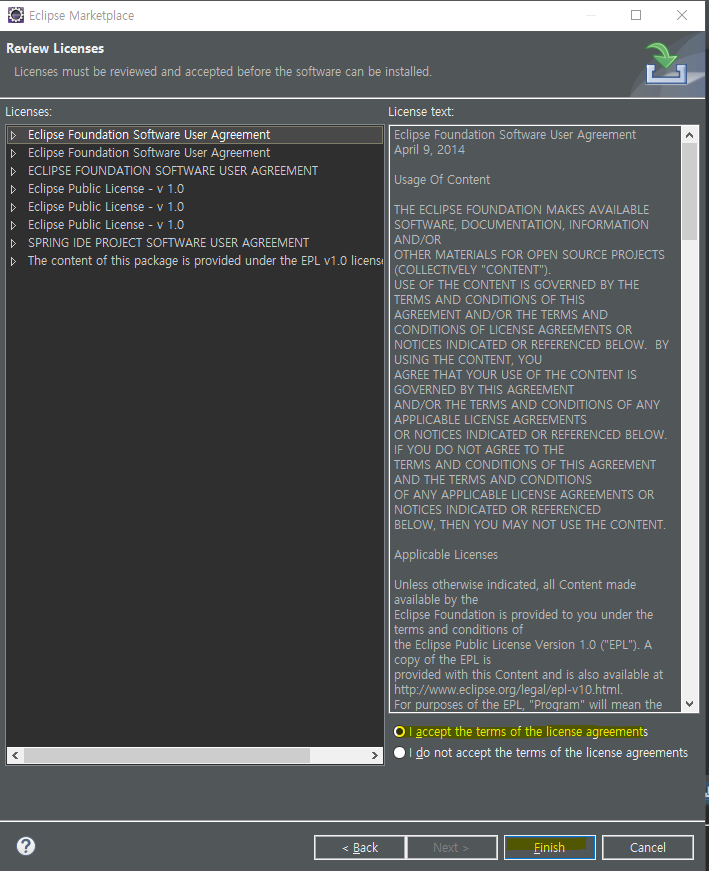Select second Eclipse Foundation Software User Agreement
The height and width of the screenshot is (871, 709).
149,153
